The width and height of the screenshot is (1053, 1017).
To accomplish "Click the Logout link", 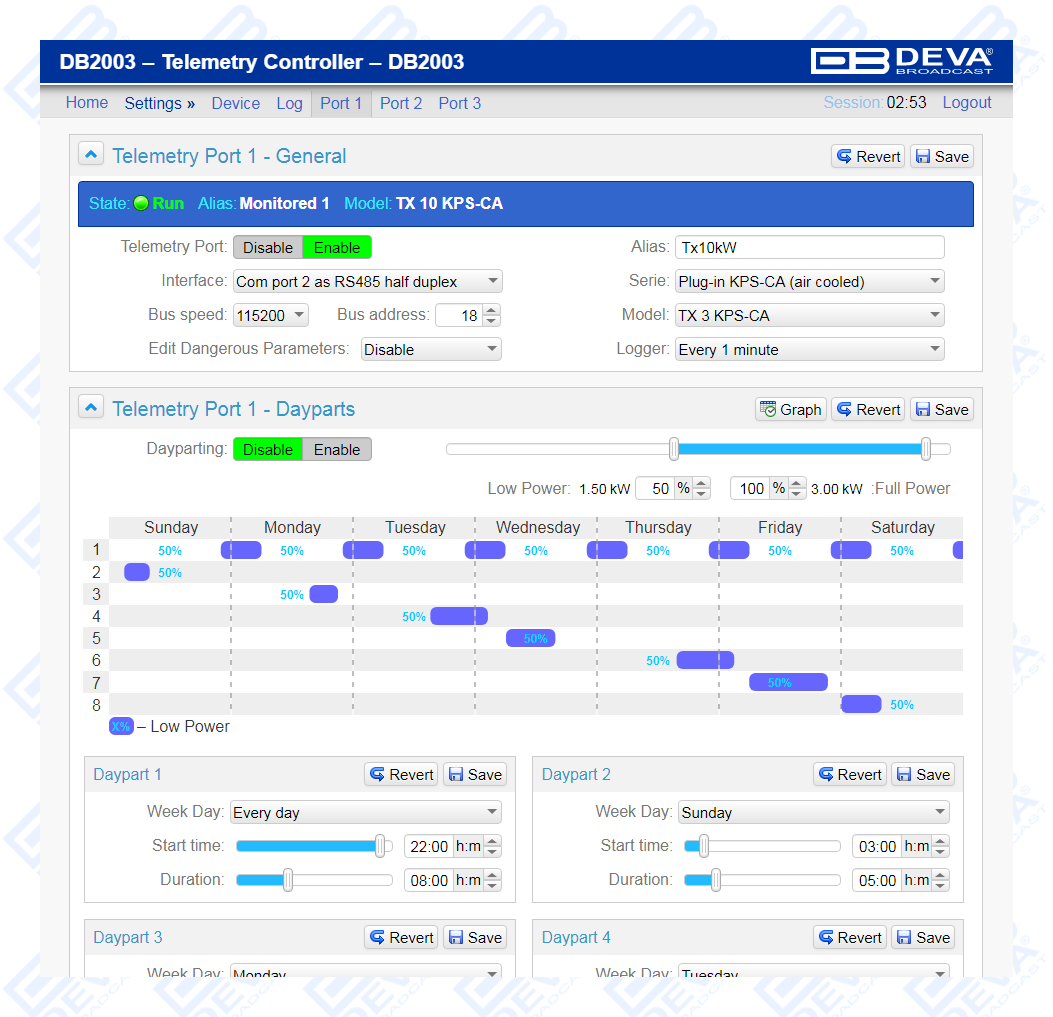I will click(x=966, y=102).
